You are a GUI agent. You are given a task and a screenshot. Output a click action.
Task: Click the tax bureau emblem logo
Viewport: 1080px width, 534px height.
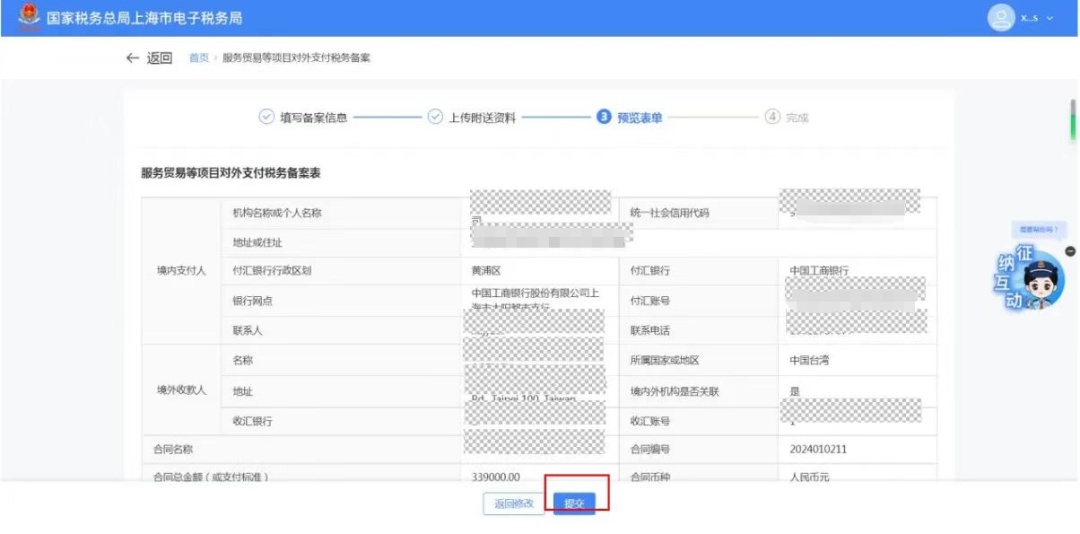[28, 17]
